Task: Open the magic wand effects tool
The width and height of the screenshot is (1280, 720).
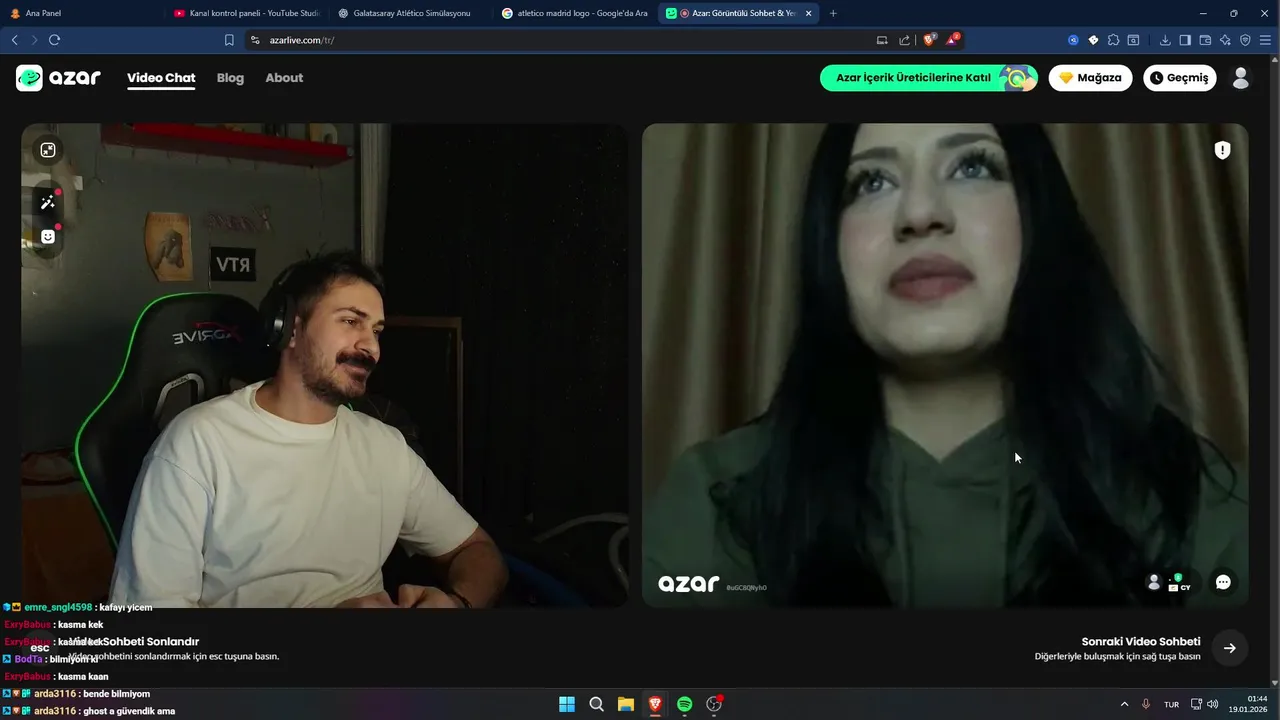Action: [x=48, y=202]
